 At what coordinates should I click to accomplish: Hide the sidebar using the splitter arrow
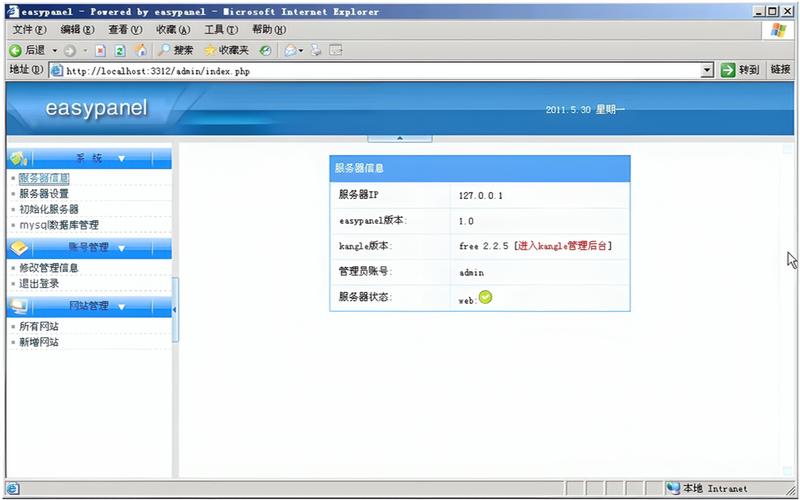pos(175,310)
